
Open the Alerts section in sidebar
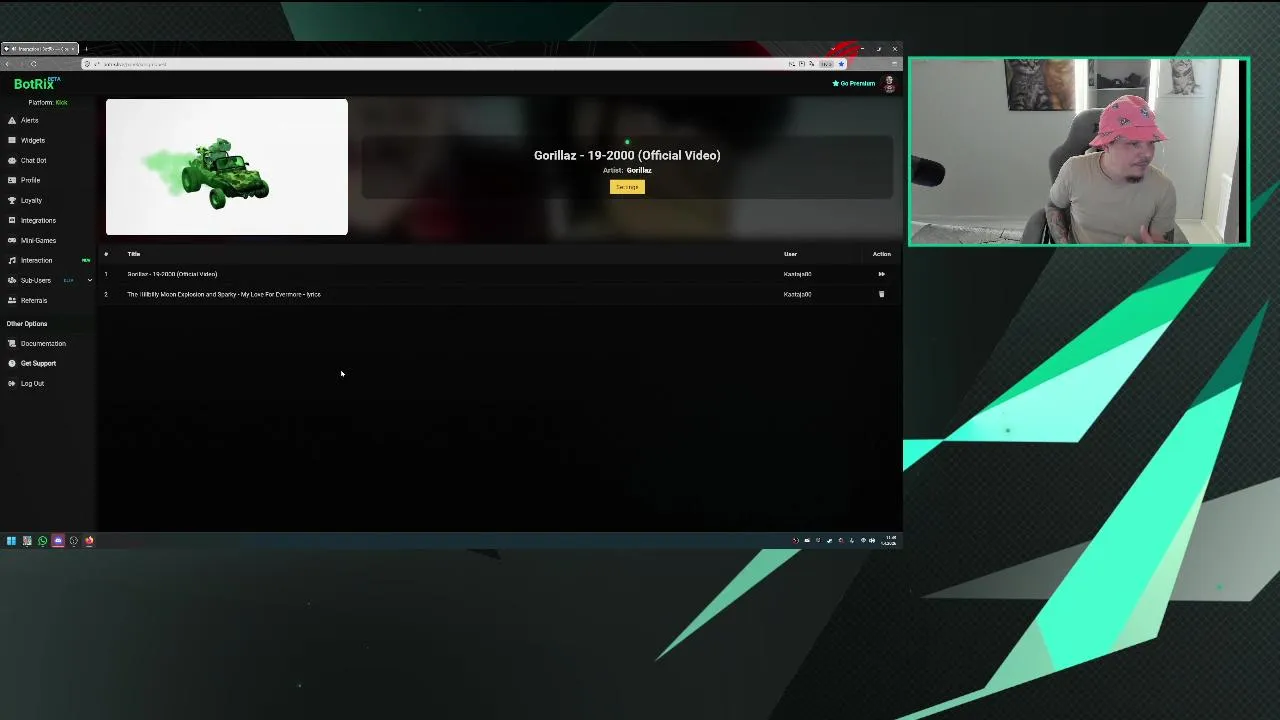tap(29, 120)
